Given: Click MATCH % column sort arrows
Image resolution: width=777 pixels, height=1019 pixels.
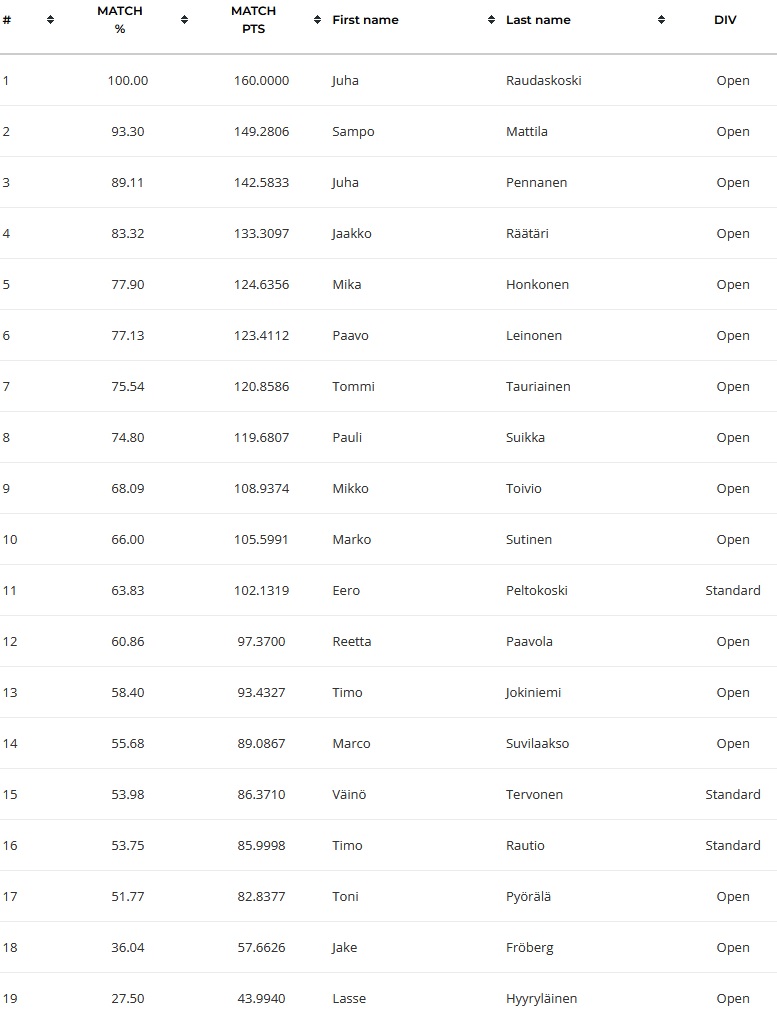Looking at the screenshot, I should 185,20.
